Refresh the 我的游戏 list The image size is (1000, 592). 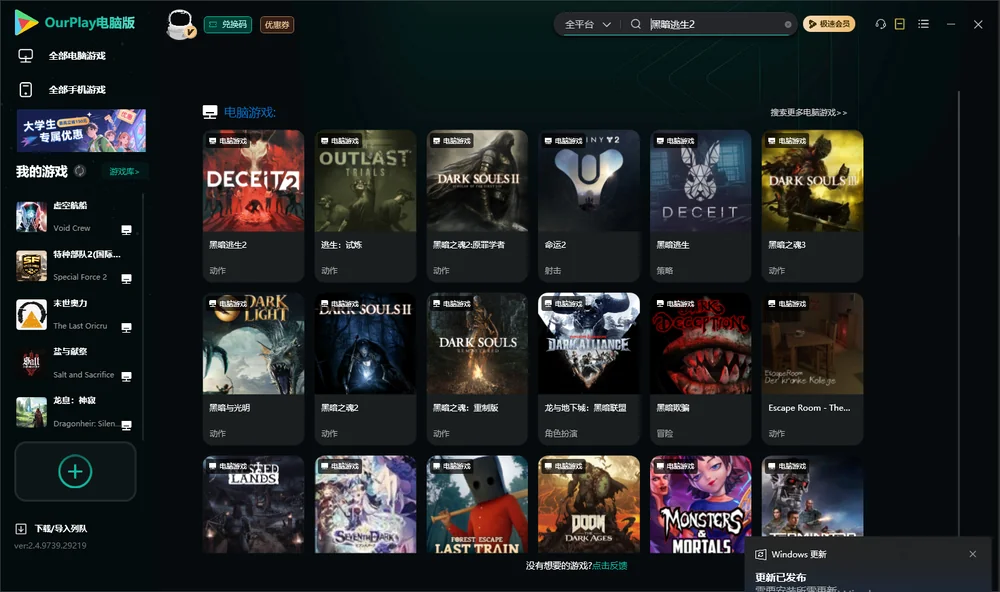pos(80,171)
